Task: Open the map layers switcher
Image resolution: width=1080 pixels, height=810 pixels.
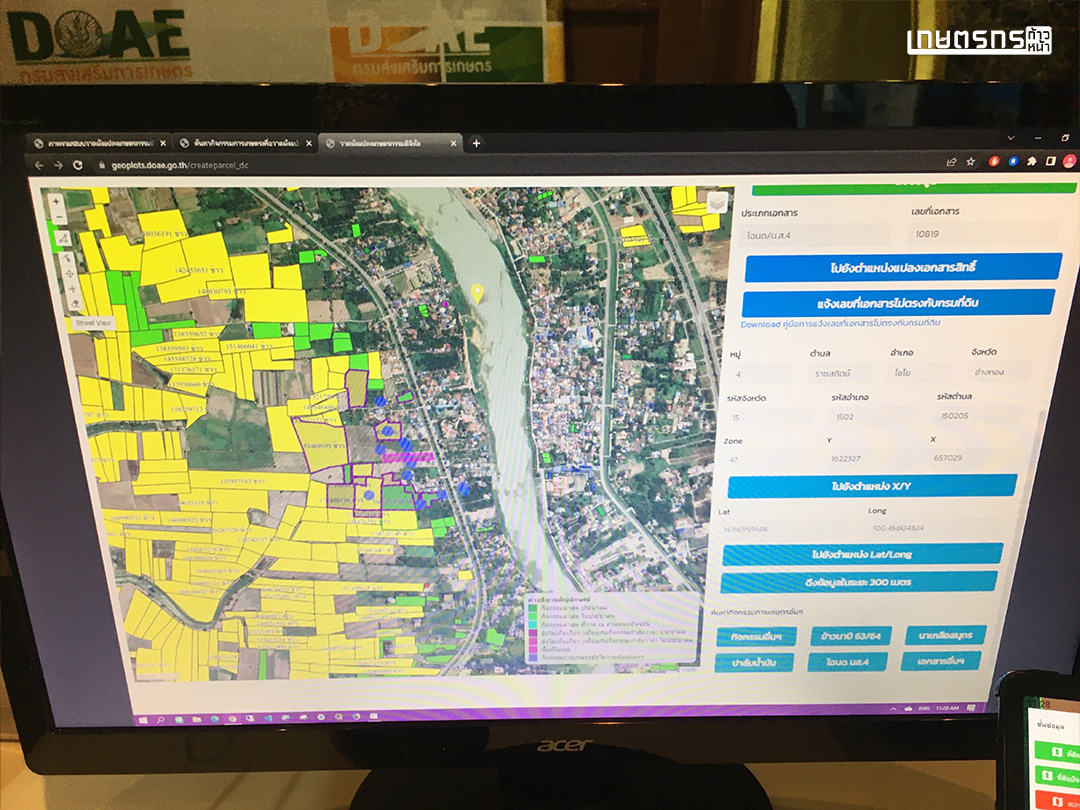Action: coord(717,203)
